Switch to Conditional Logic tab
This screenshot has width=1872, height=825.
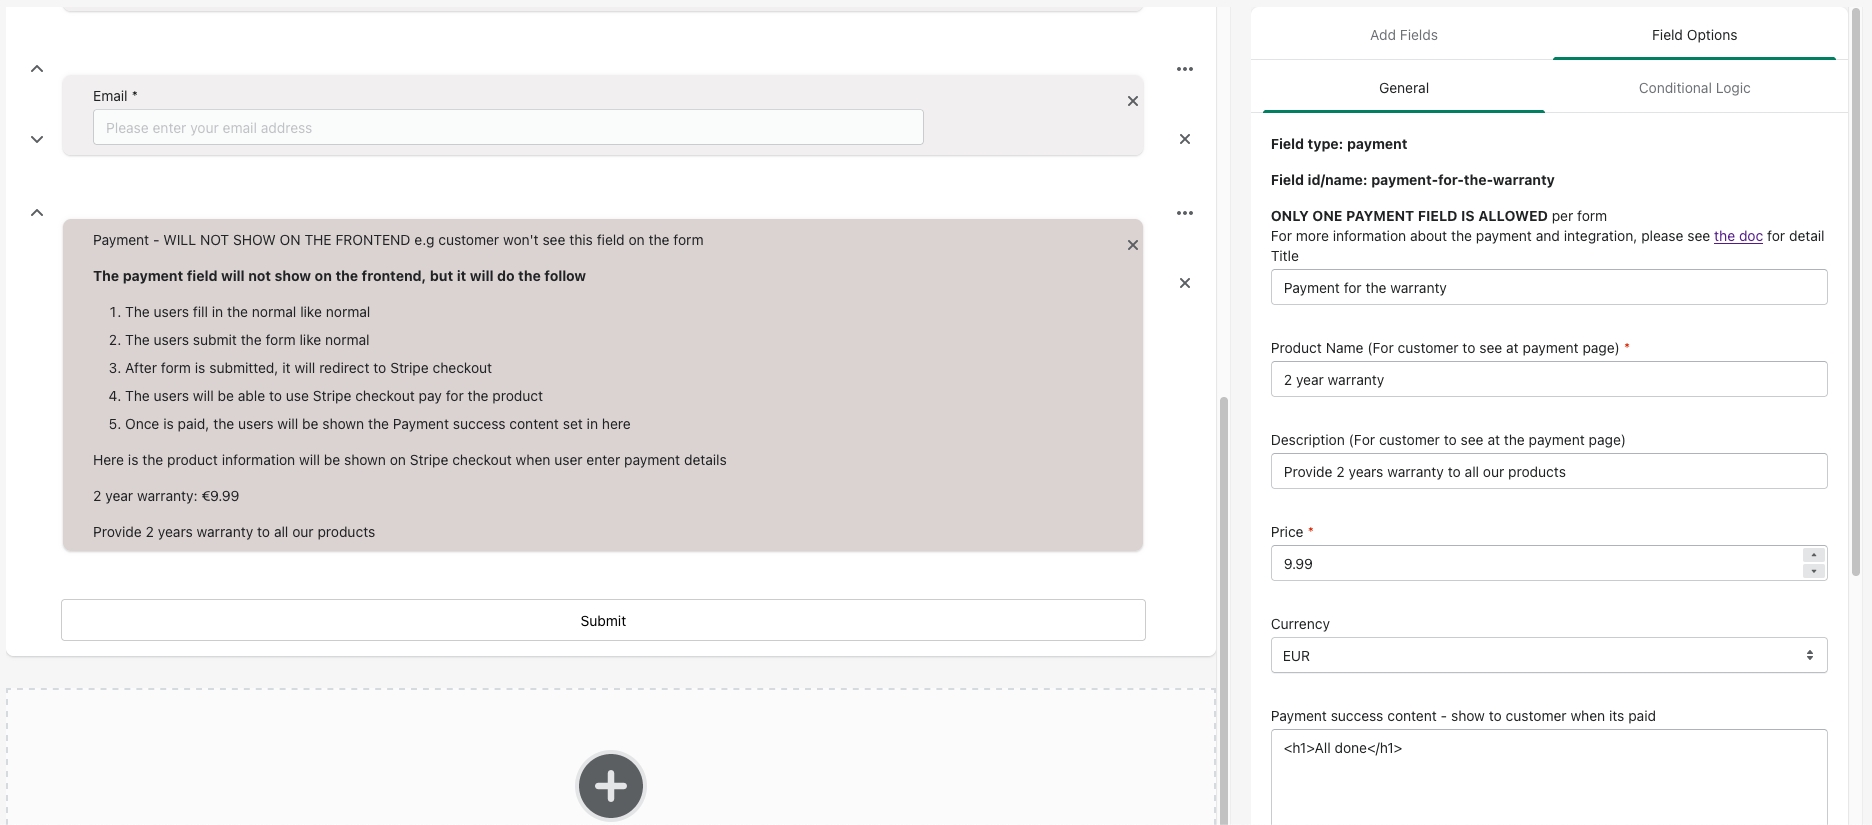1694,88
